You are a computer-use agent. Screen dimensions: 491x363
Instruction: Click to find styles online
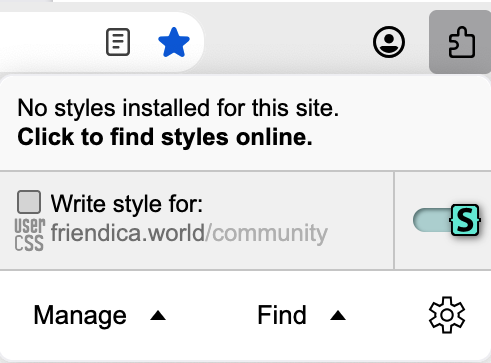(165, 137)
